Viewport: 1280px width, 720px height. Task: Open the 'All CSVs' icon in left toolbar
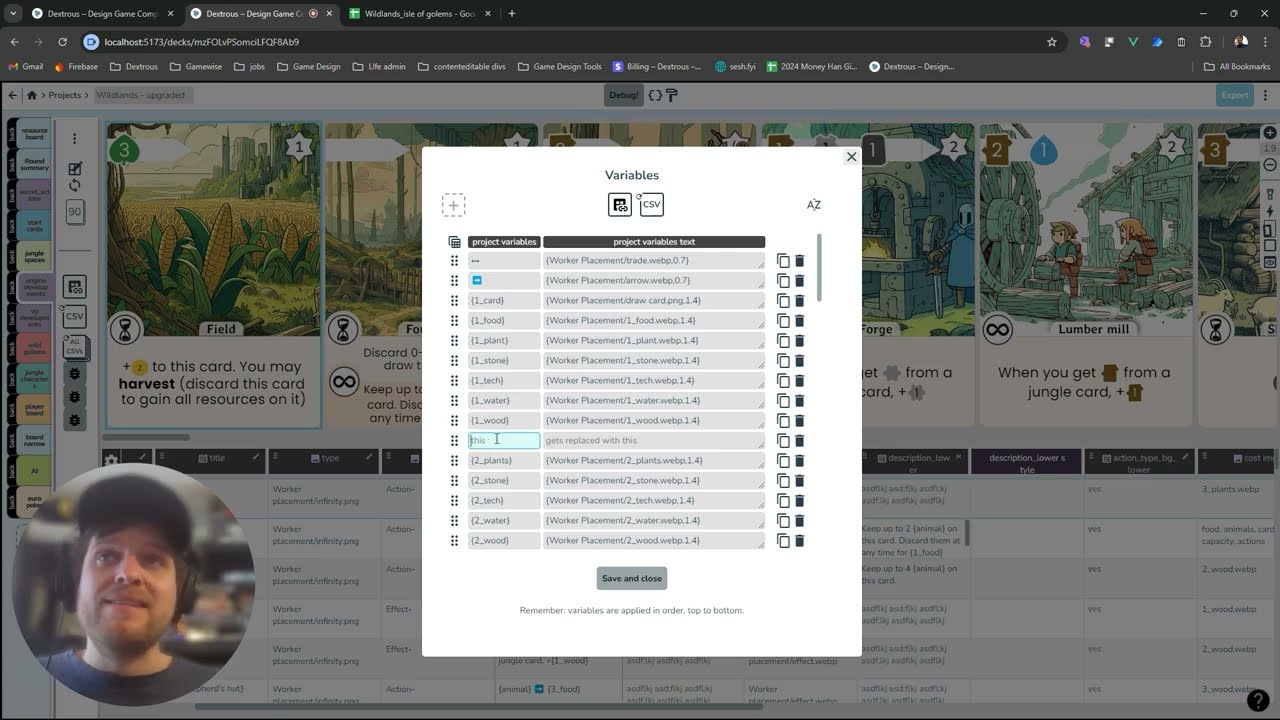(x=74, y=347)
